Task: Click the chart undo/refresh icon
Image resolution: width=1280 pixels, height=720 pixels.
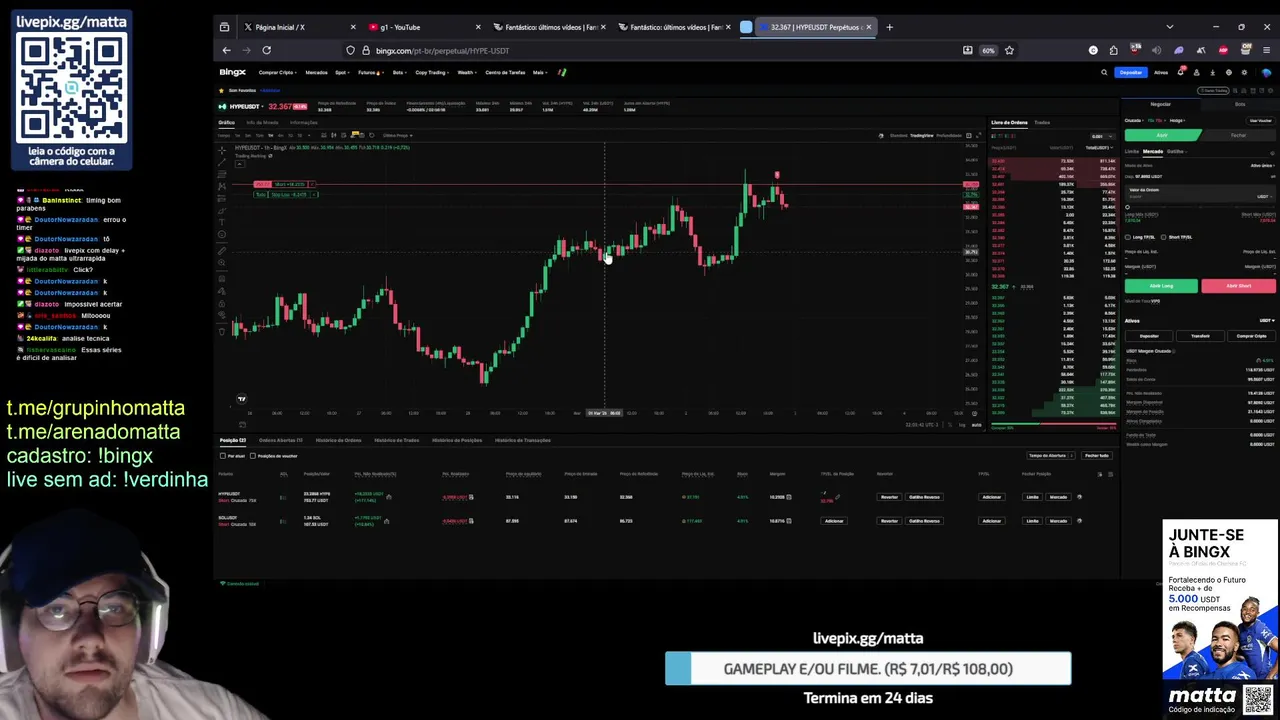Action: coord(372,135)
